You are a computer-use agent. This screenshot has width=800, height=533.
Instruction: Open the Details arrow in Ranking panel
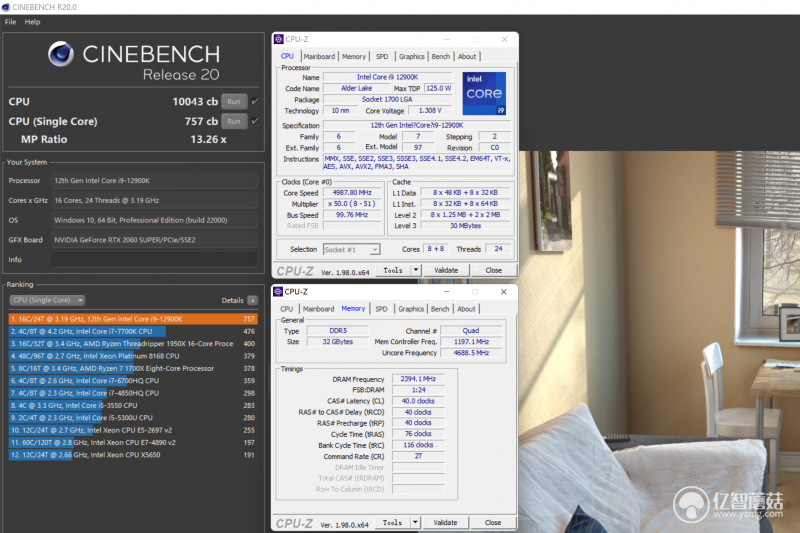[253, 300]
